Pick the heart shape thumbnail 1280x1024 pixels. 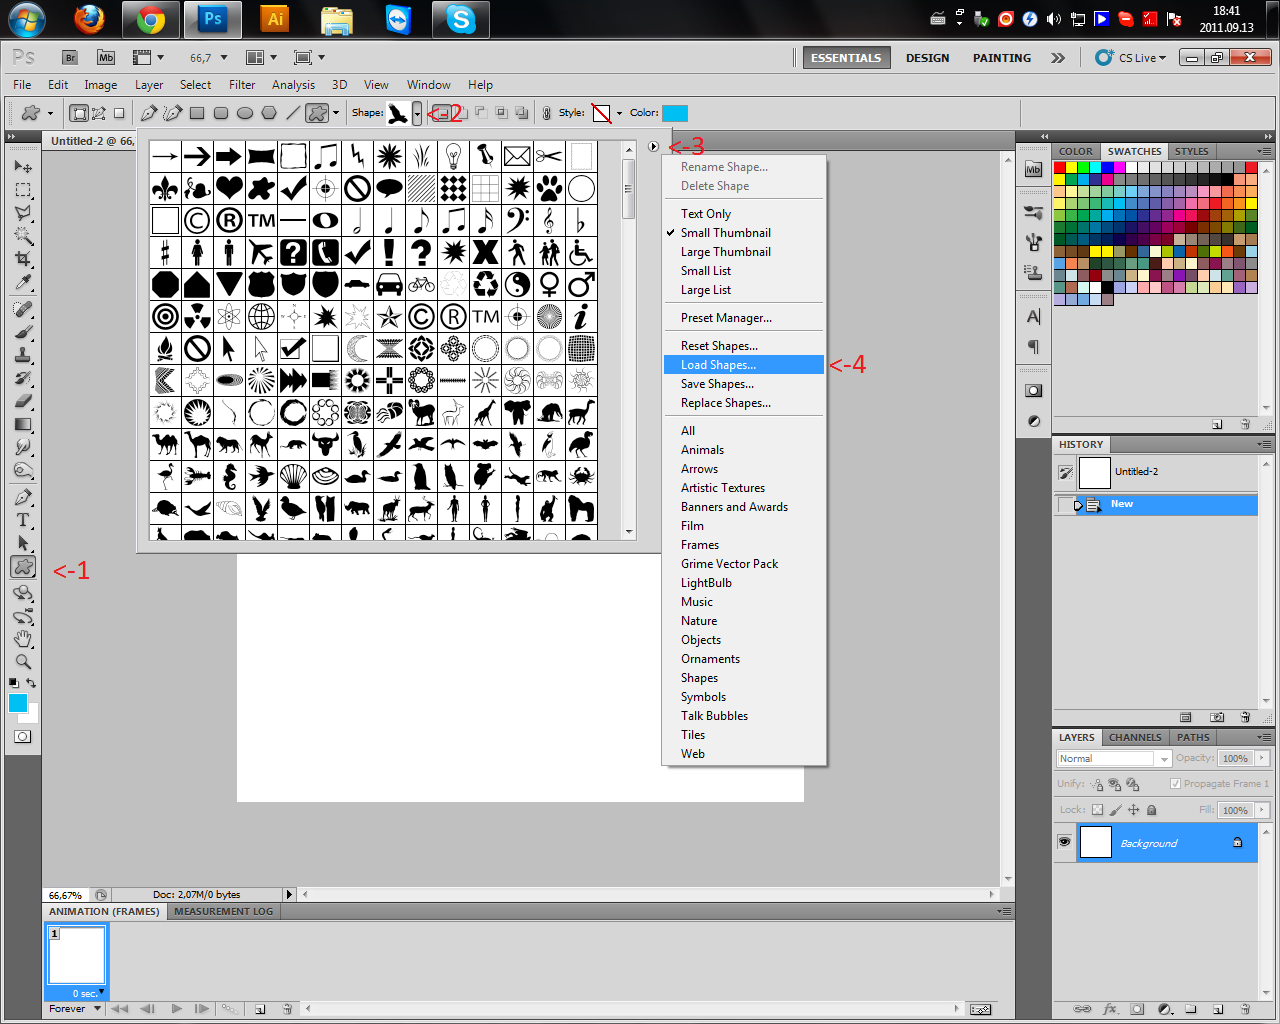pyautogui.click(x=229, y=188)
